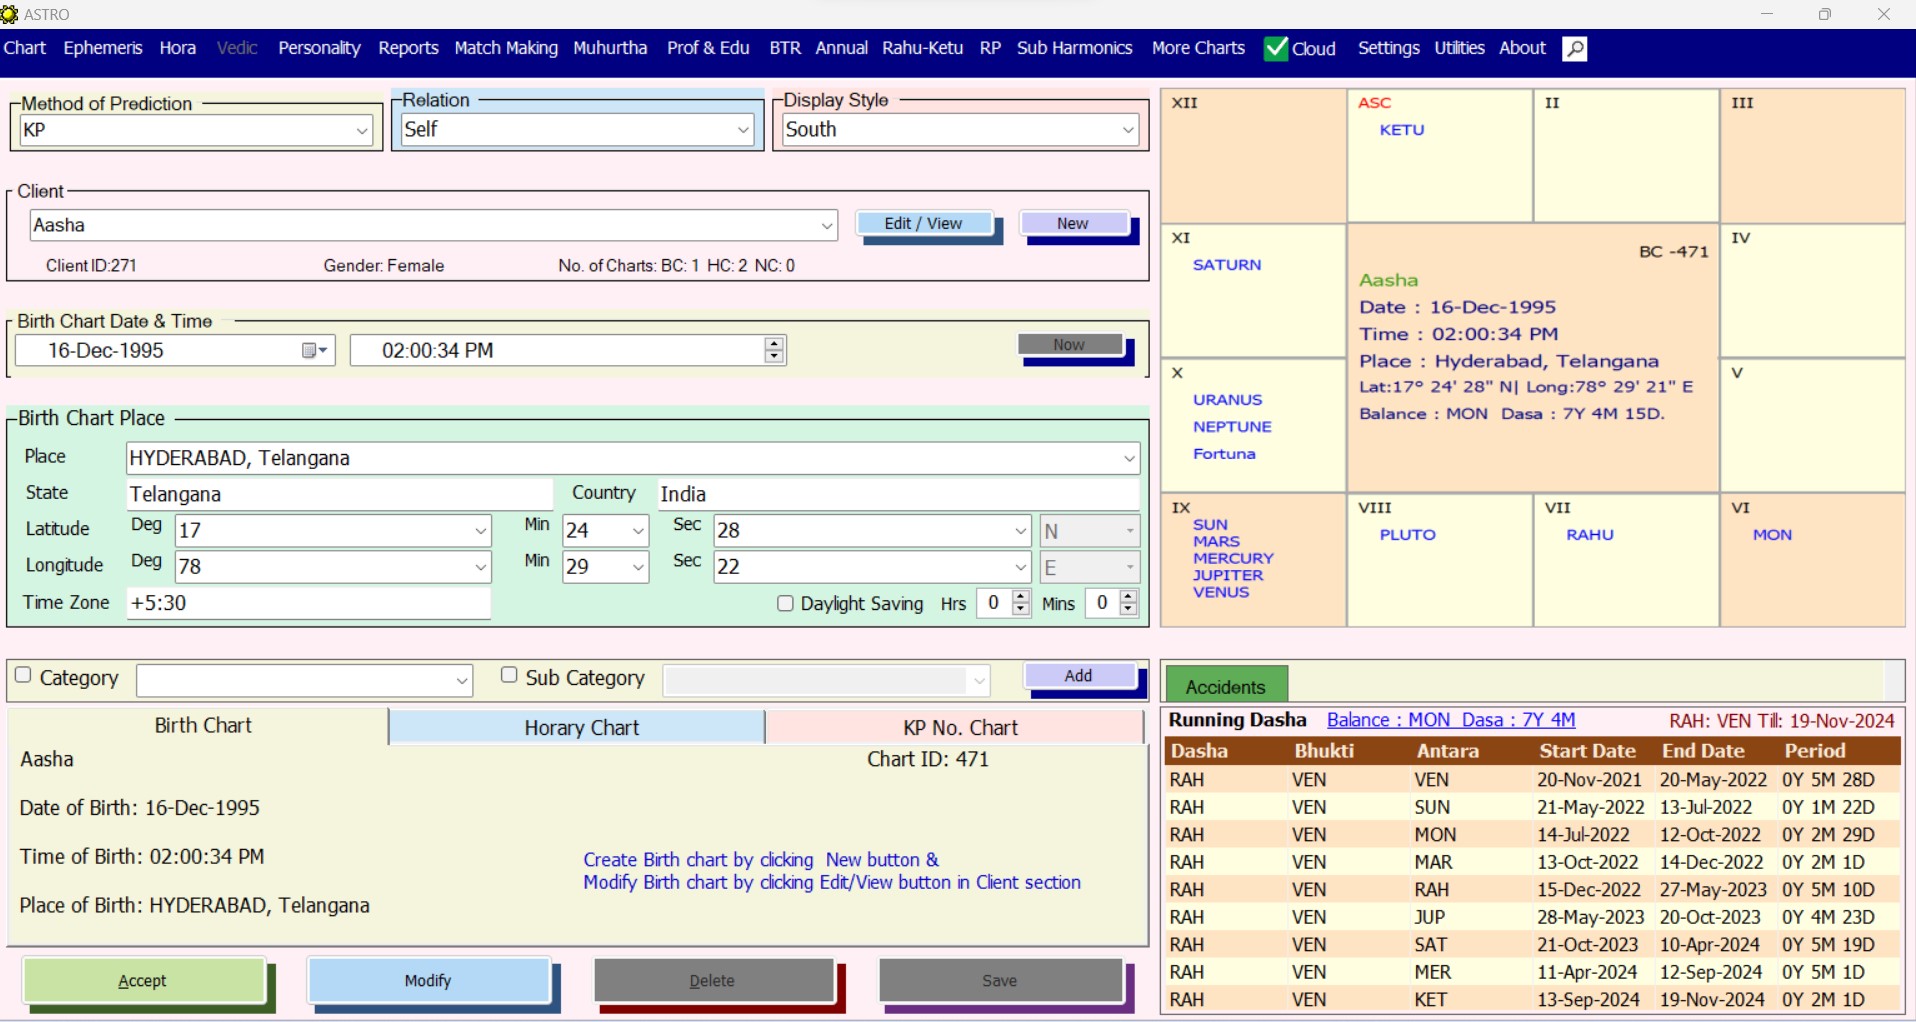The width and height of the screenshot is (1916, 1022).
Task: Open the Display Style dropdown
Action: point(1127,130)
